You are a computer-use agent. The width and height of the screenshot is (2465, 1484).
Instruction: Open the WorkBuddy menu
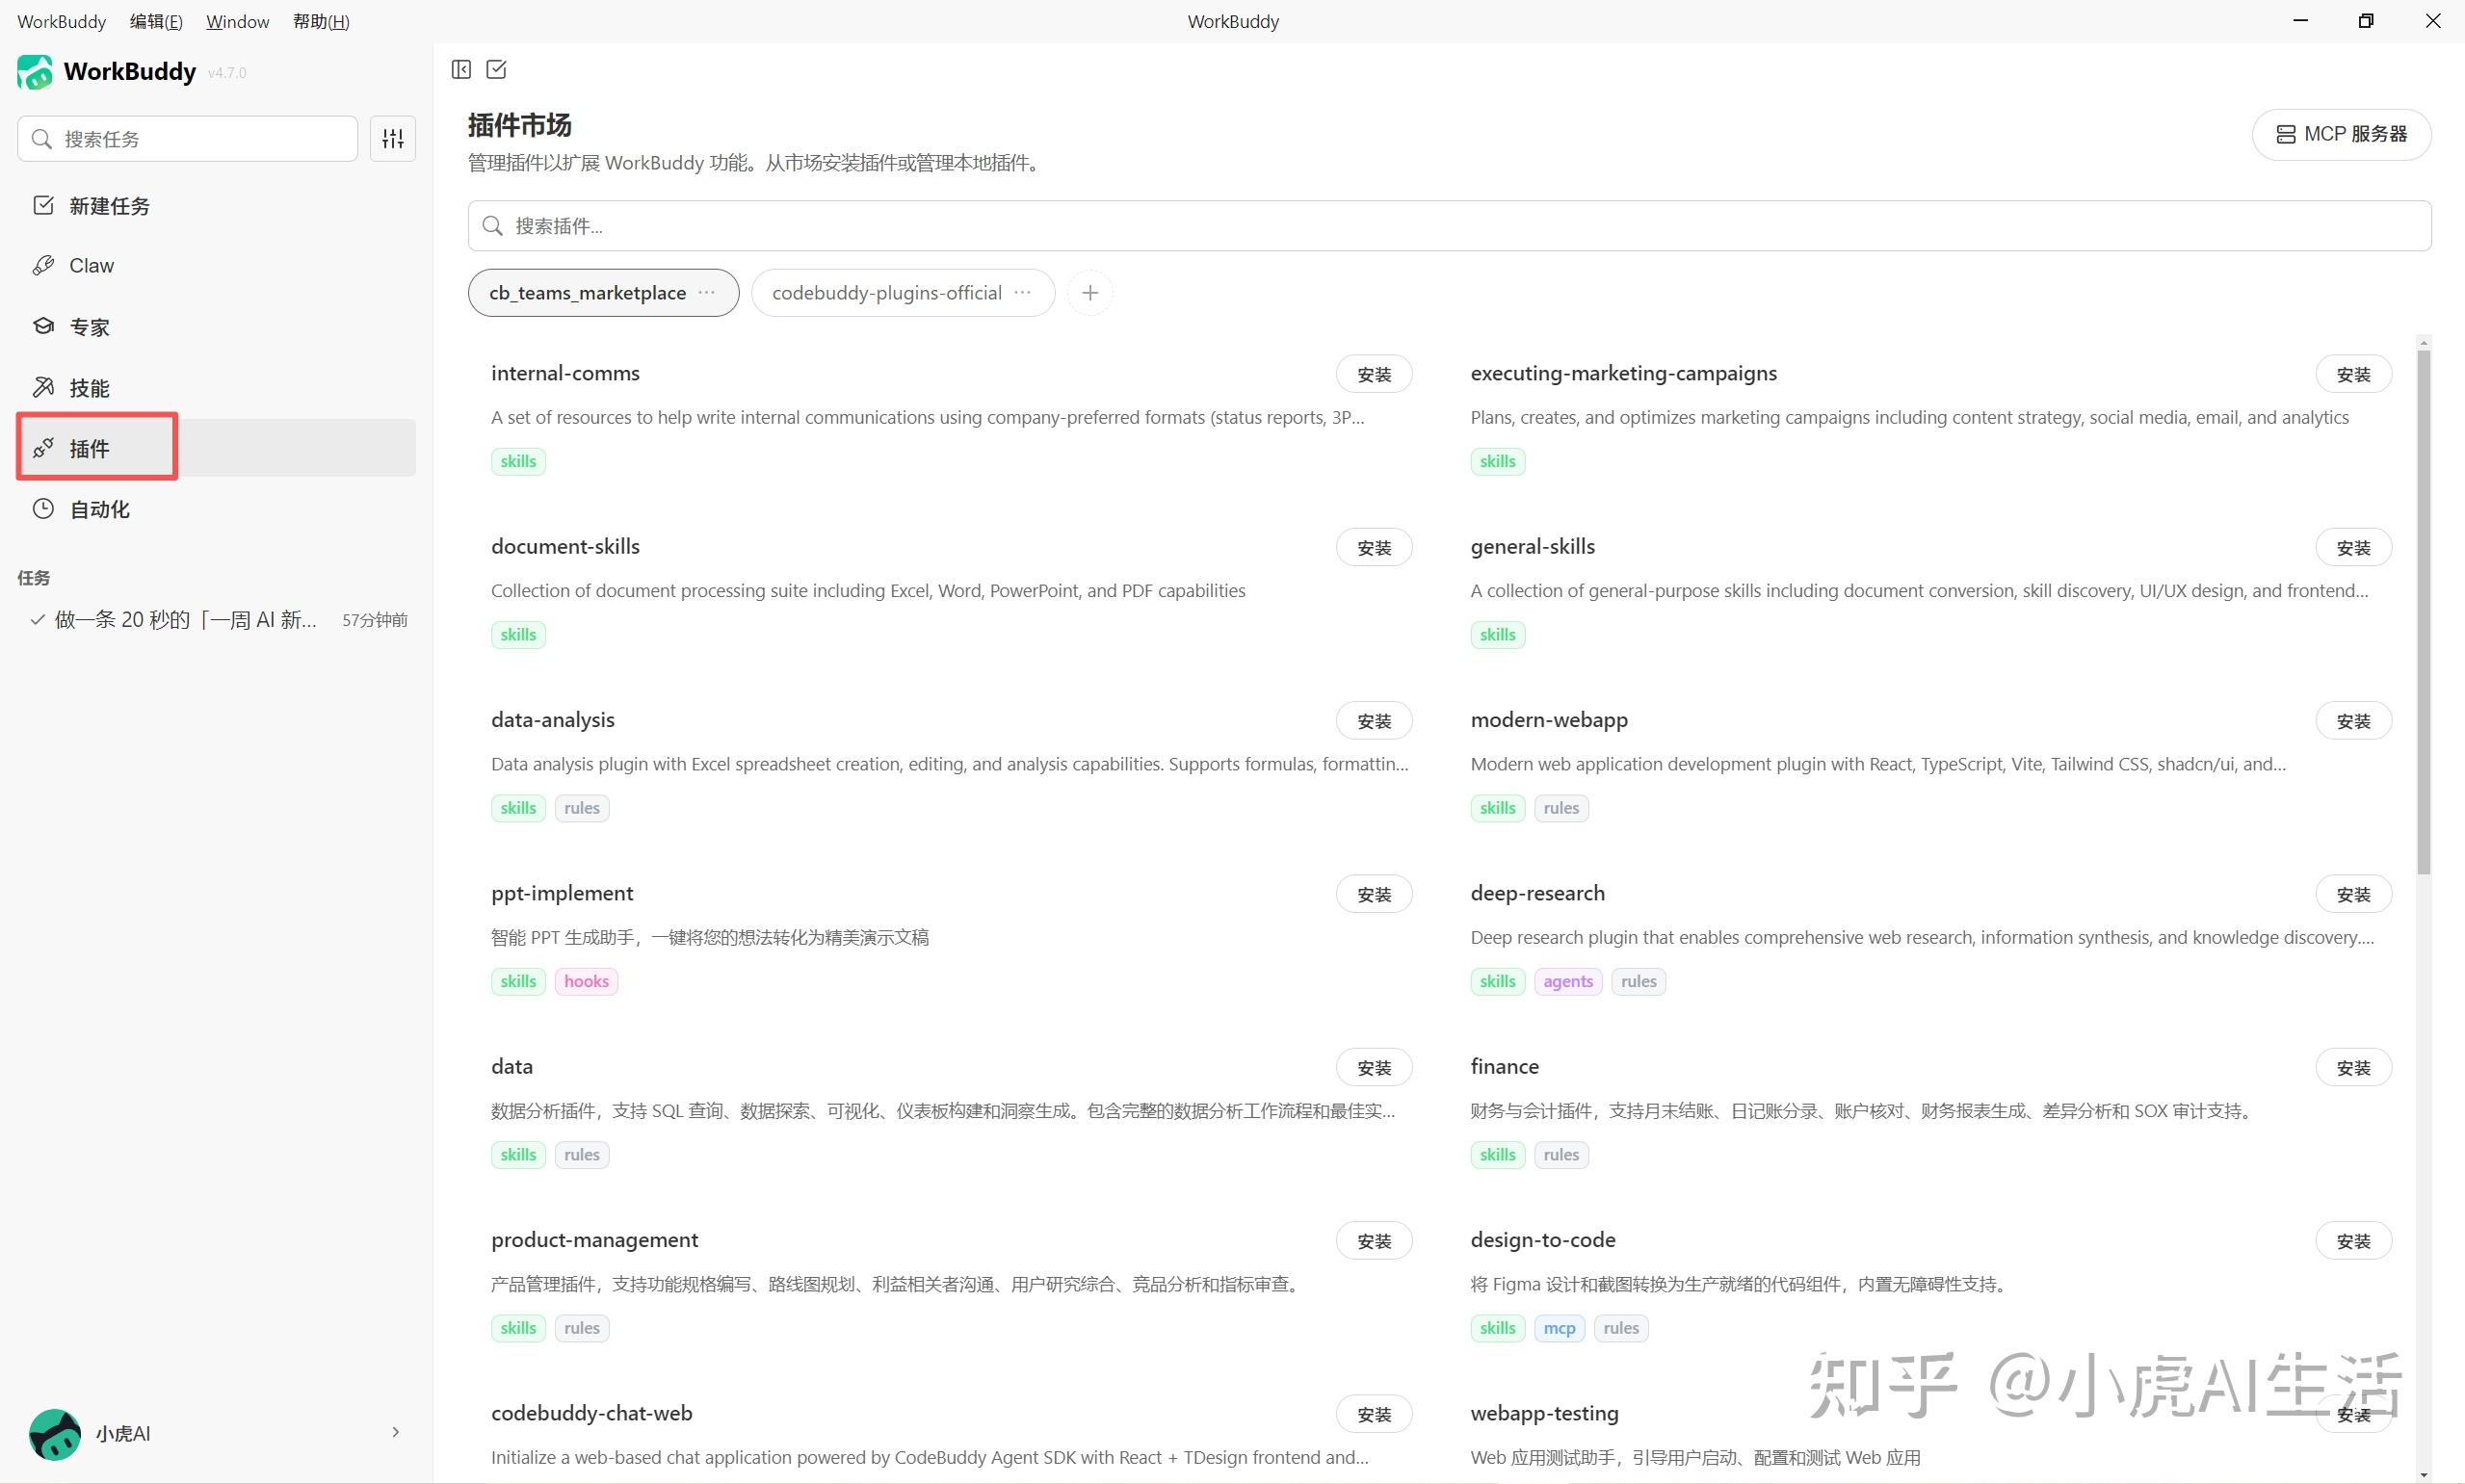click(x=61, y=21)
